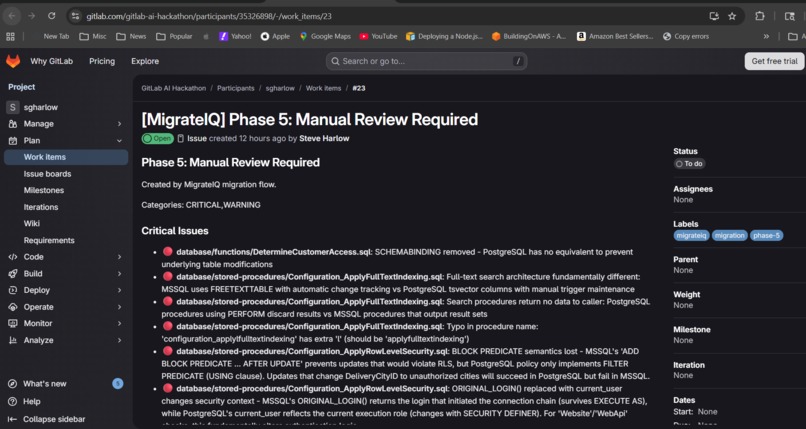
Task: Open Pricing in top navigation
Action: pos(102,61)
